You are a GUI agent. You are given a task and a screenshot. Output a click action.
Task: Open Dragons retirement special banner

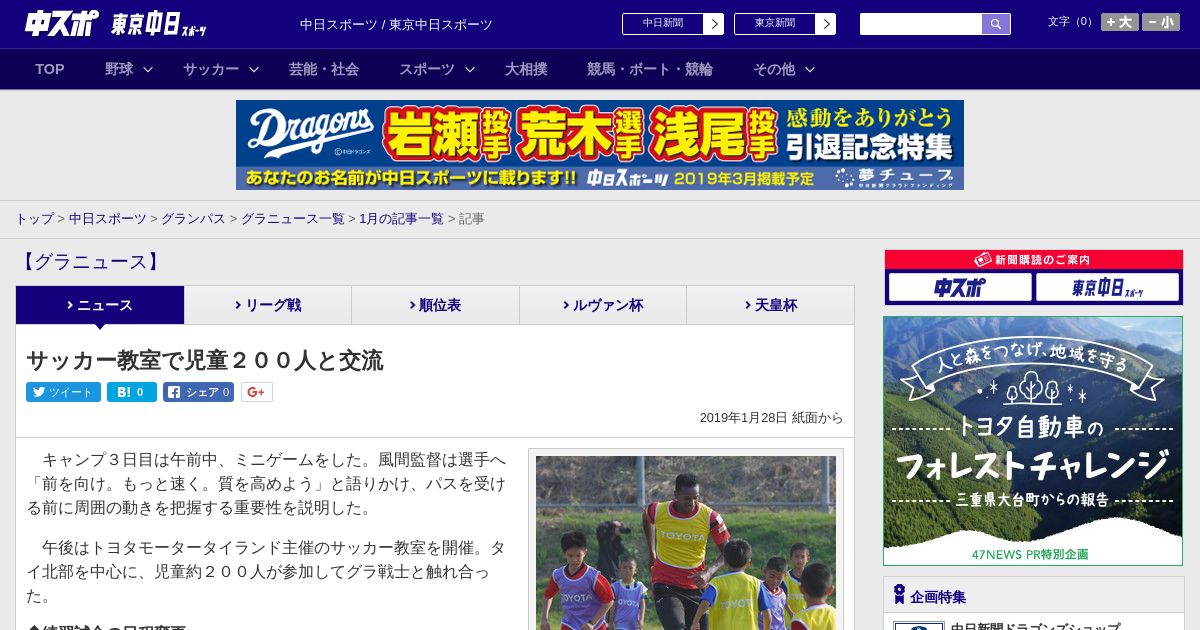600,145
